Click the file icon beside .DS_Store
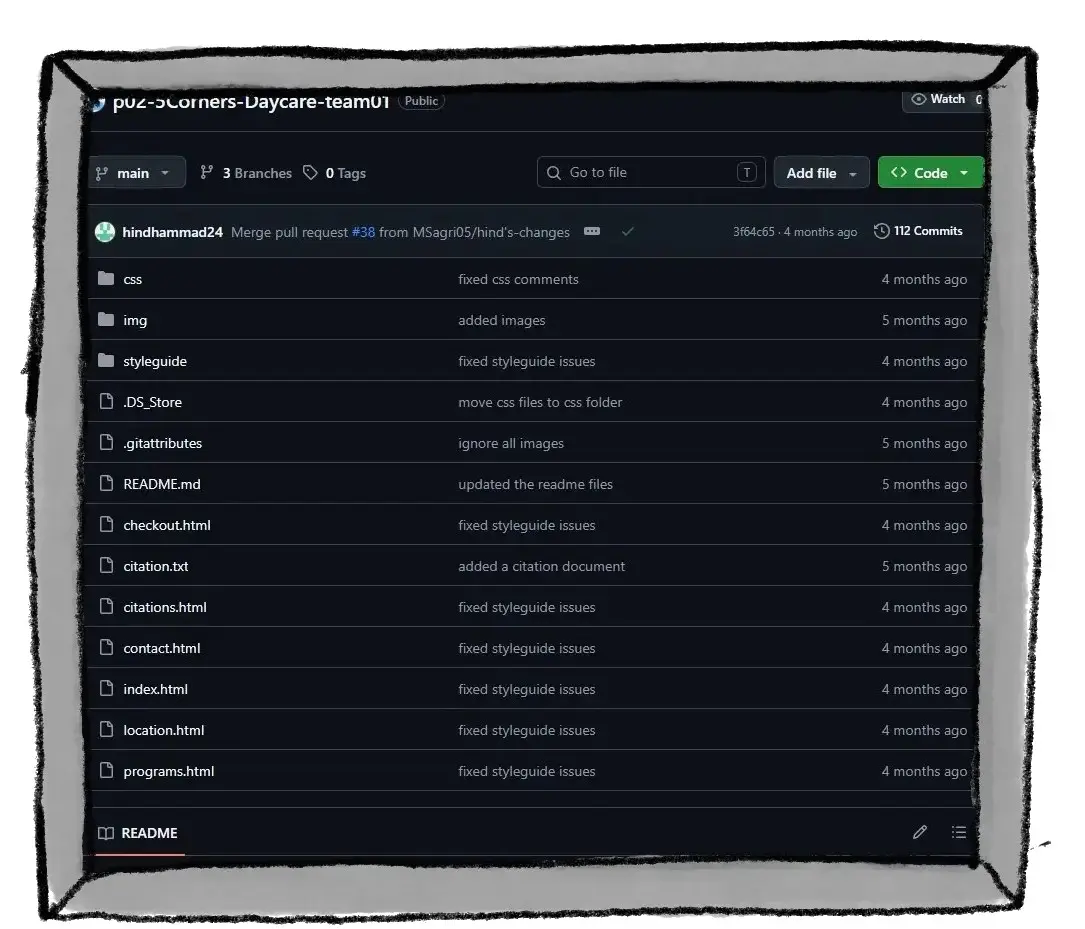 point(106,401)
